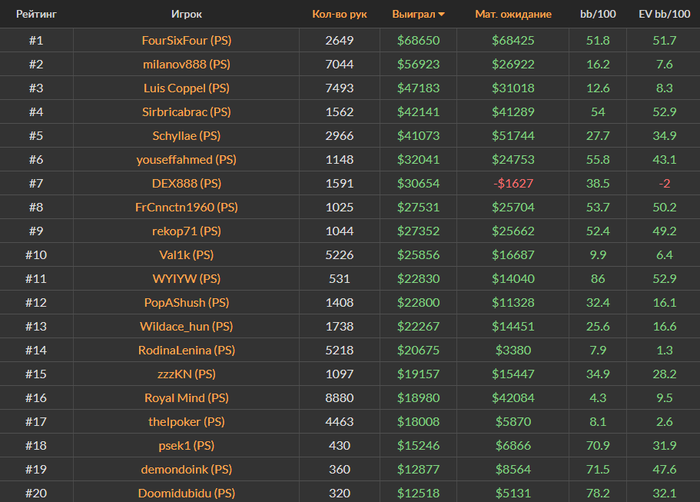Open Royal Mind (PS) player profile
Viewport: 700px width, 502px height.
tap(187, 398)
